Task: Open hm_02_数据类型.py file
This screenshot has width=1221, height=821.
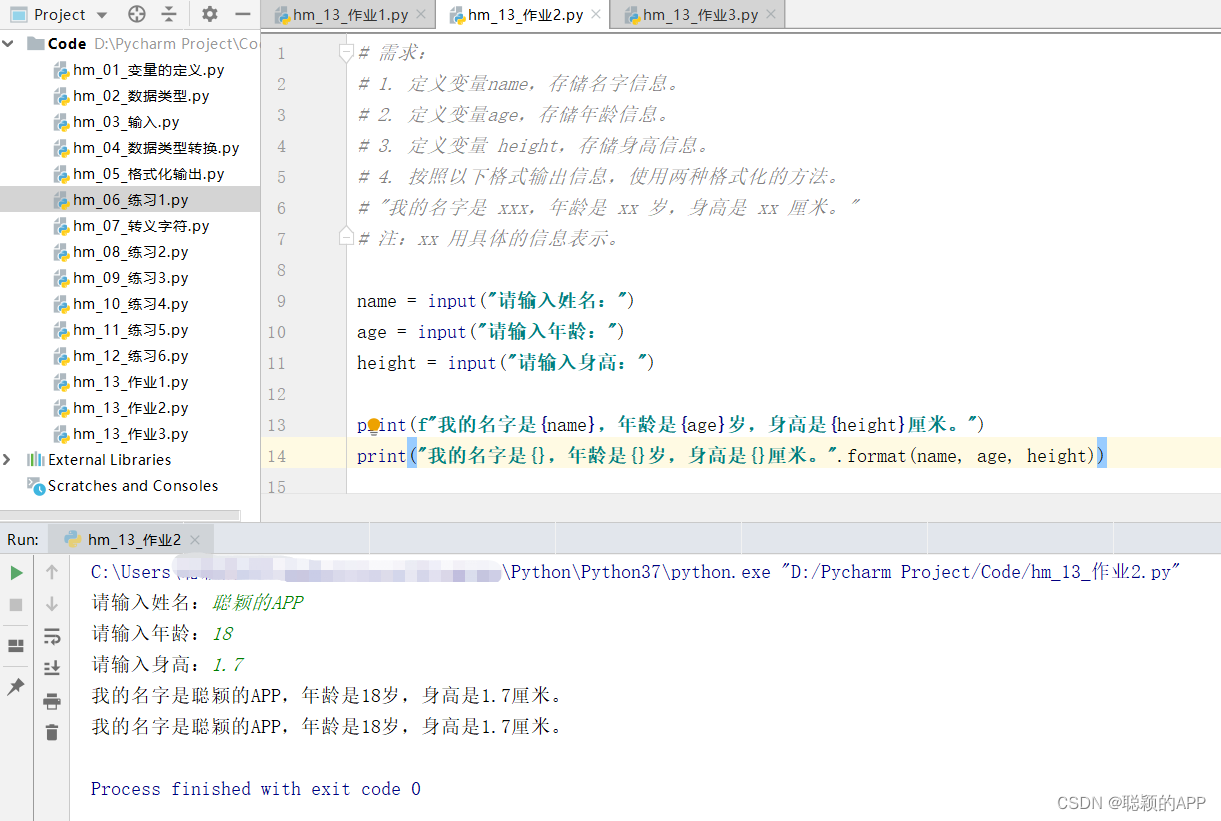Action: click(141, 96)
